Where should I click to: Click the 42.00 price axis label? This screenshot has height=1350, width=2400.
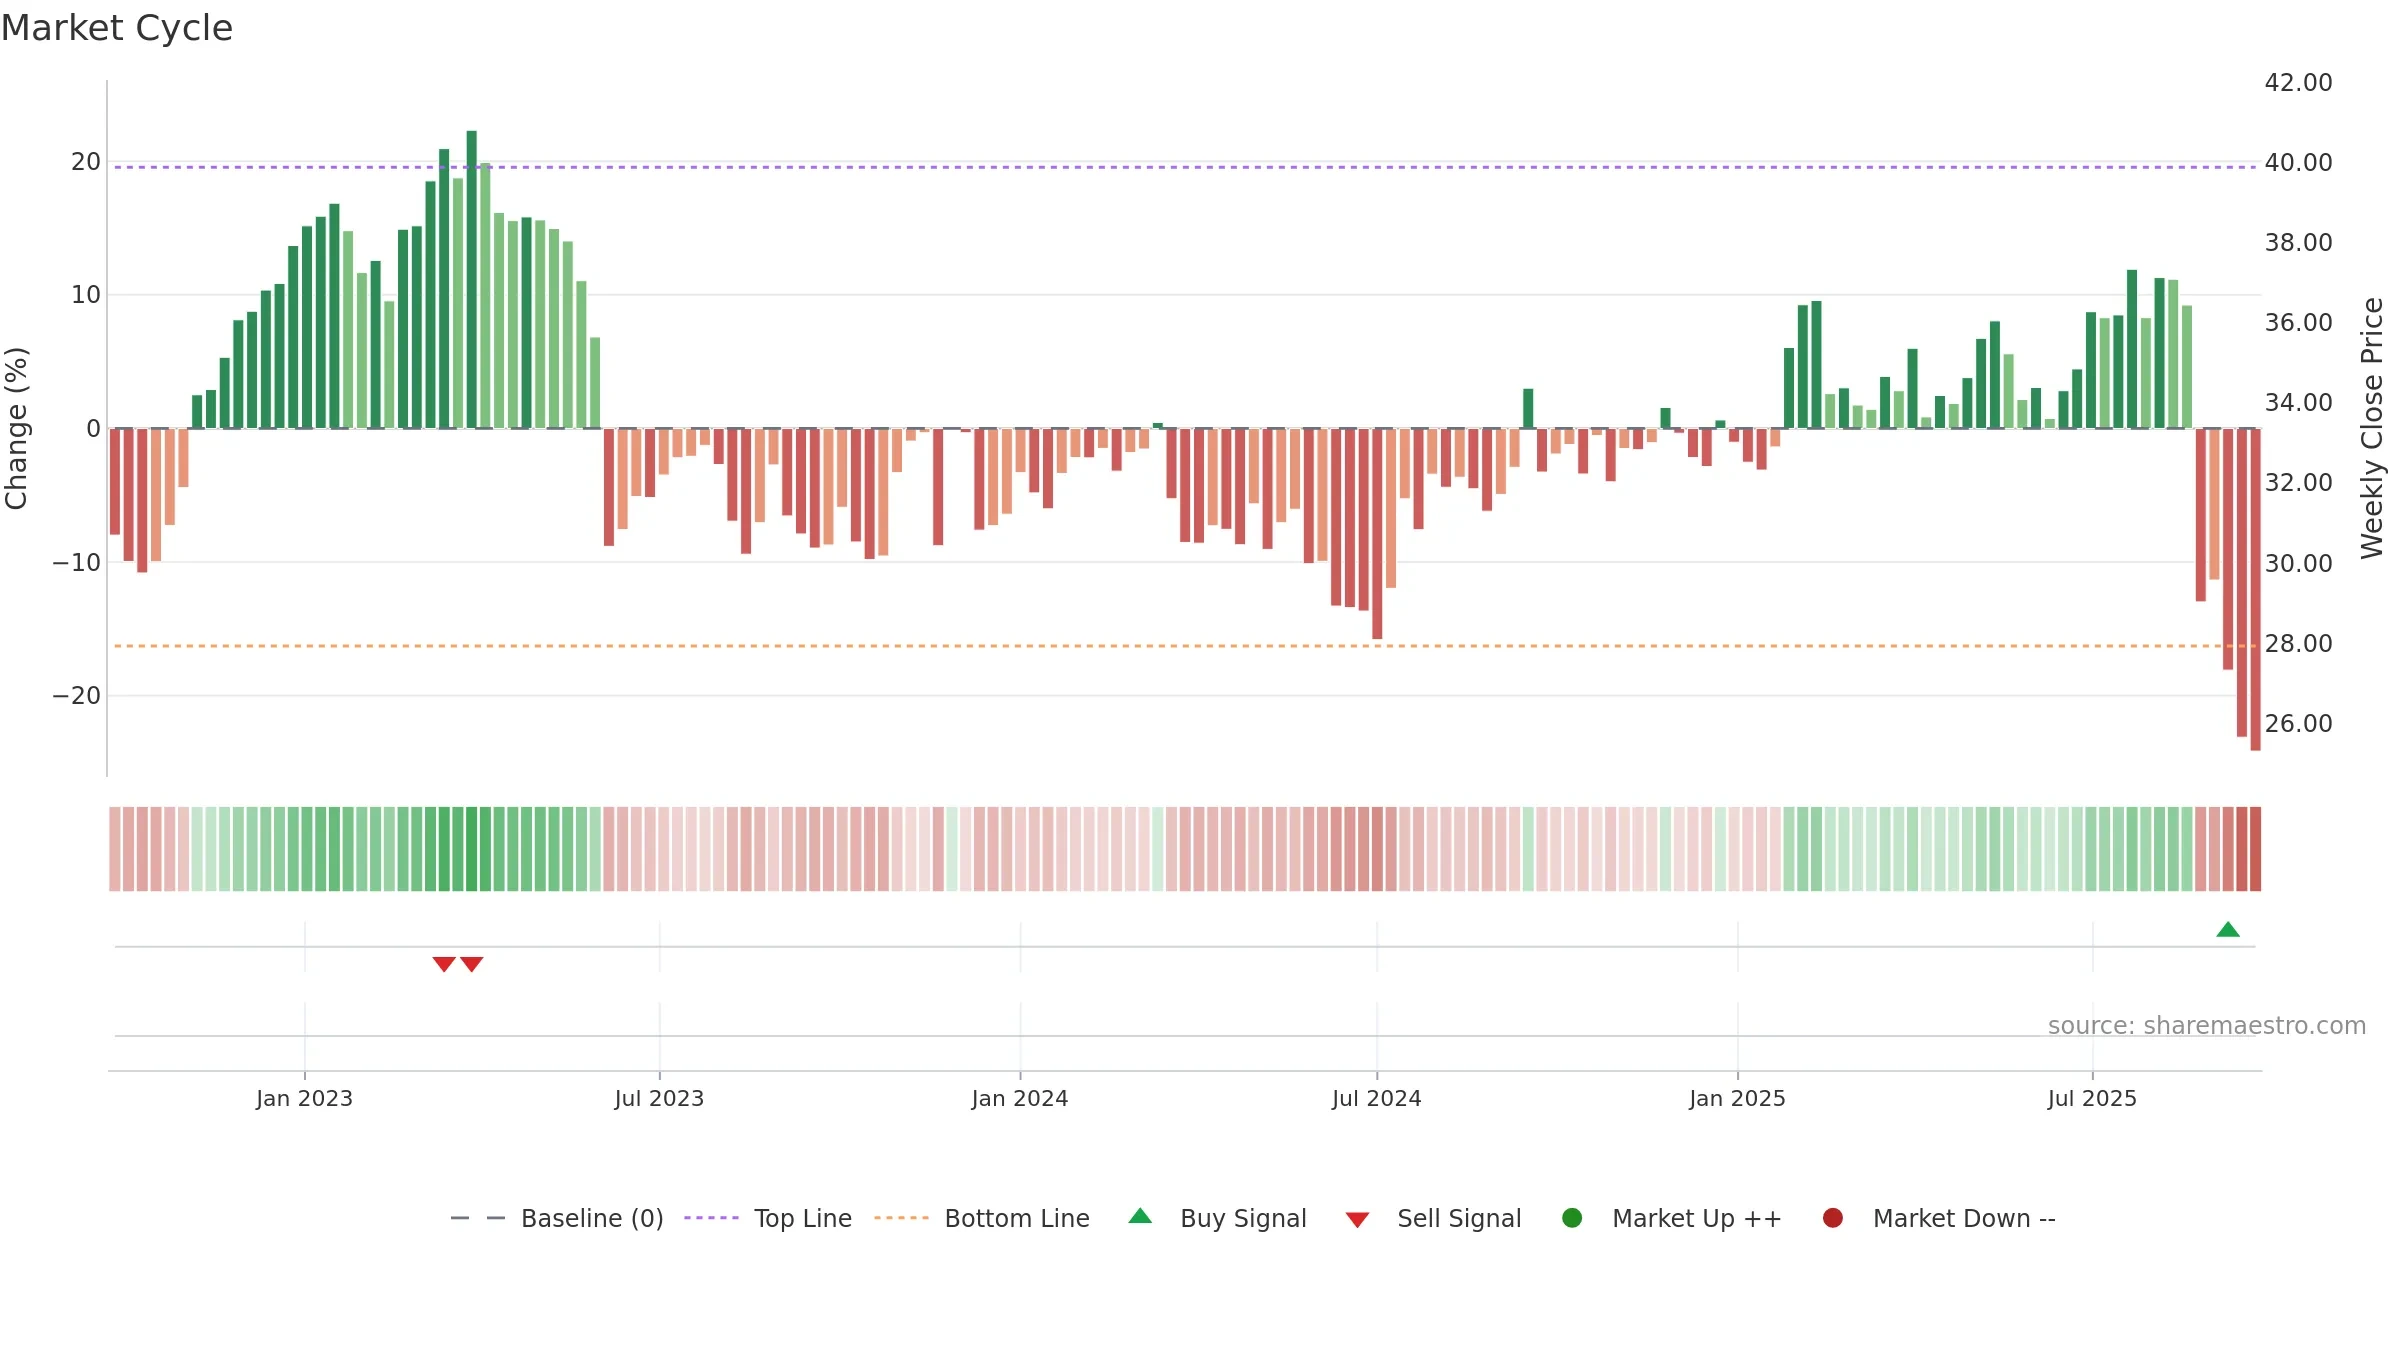[x=2298, y=83]
